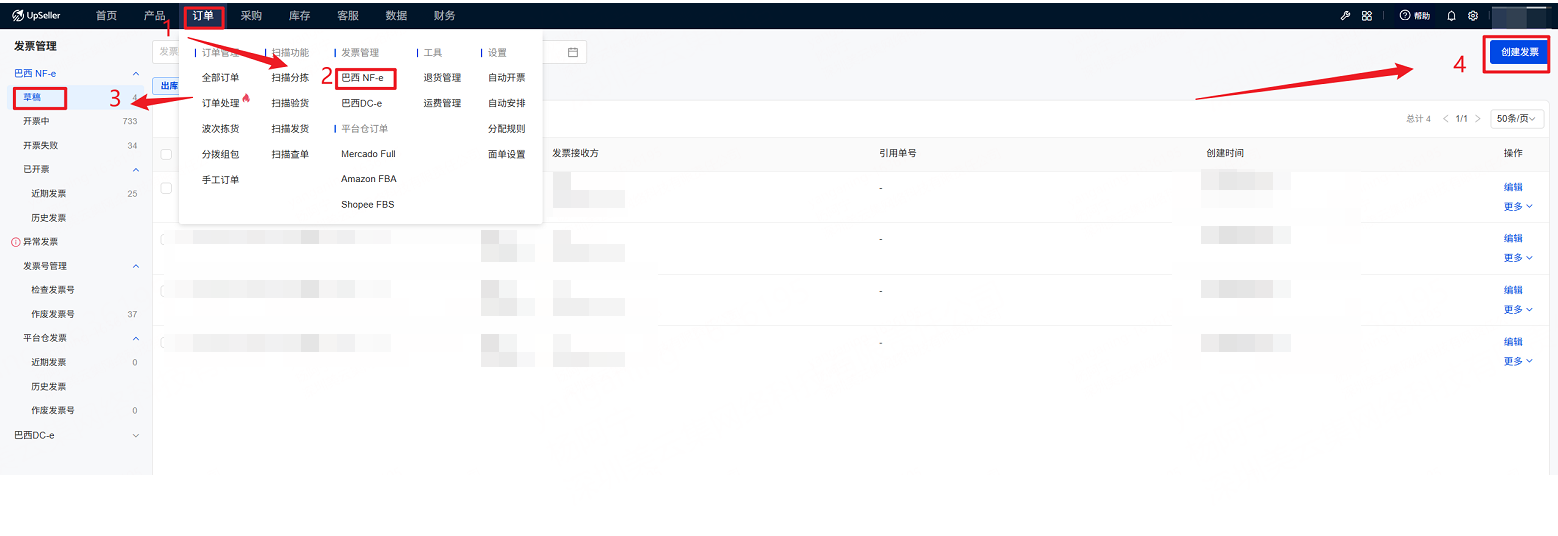Open the apps grid icon in header
This screenshot has height=536, width=1558.
pyautogui.click(x=1367, y=16)
